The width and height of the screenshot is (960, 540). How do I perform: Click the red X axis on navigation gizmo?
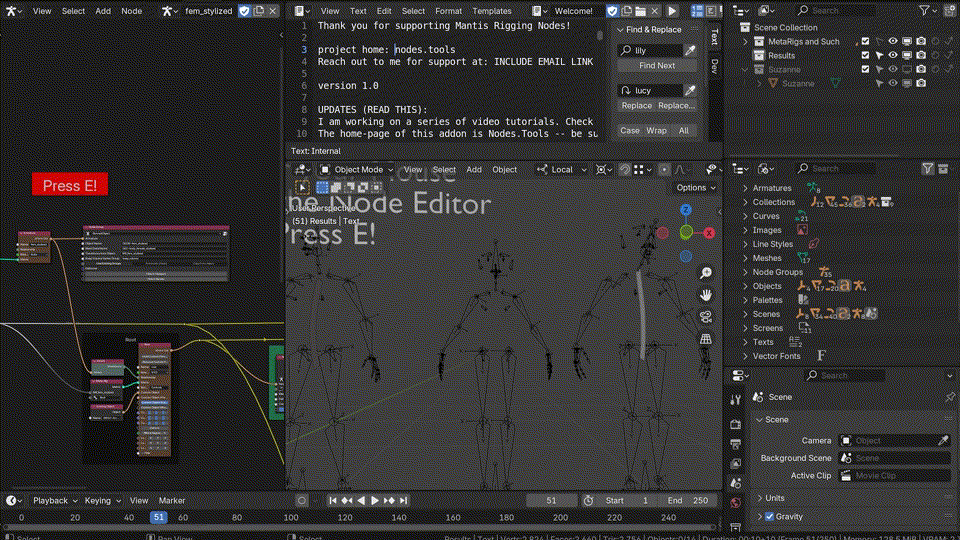coord(709,233)
